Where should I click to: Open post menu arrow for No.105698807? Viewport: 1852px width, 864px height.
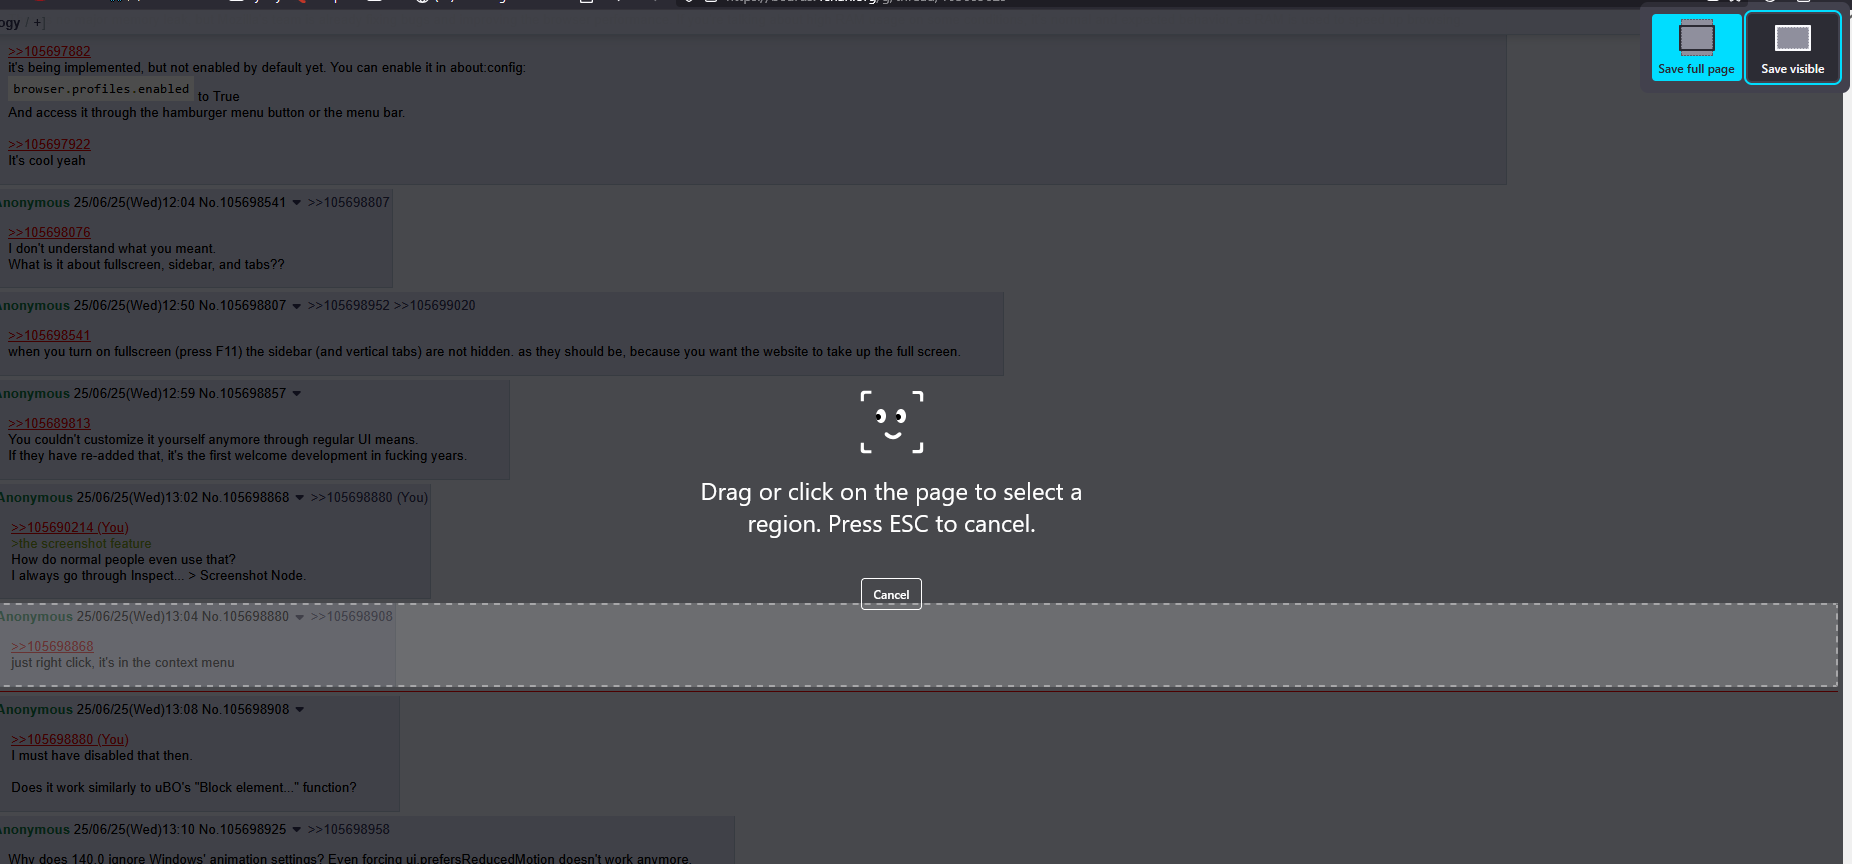click(296, 306)
